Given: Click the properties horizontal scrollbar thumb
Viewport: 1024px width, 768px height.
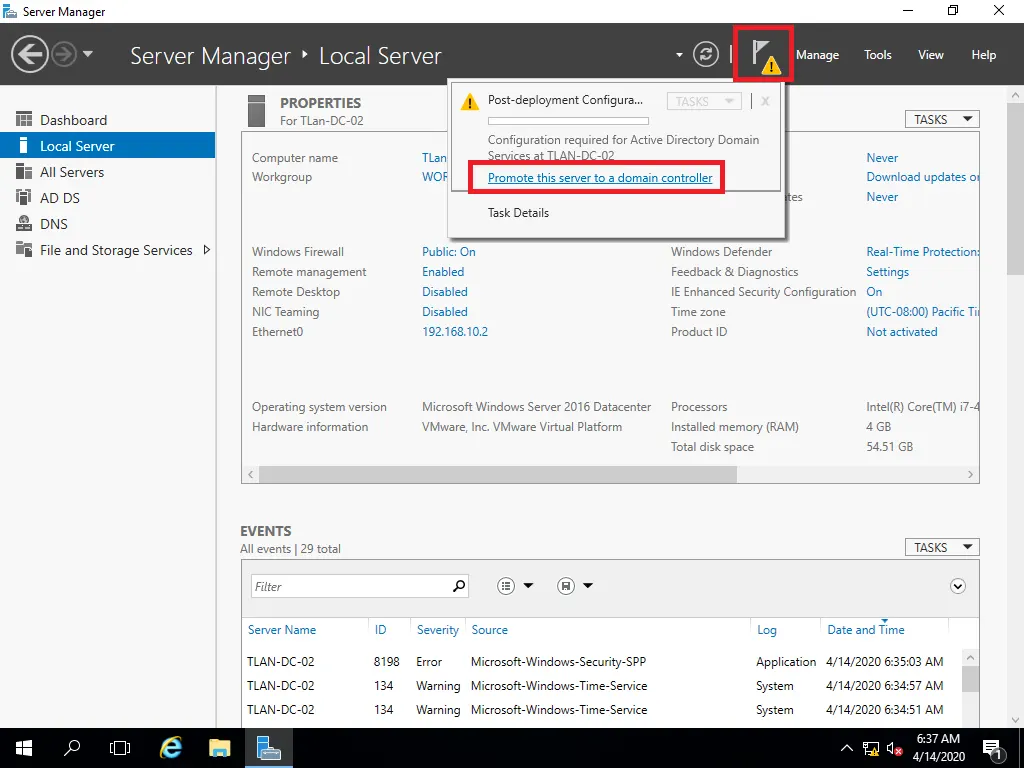Looking at the screenshot, I should pos(498,475).
